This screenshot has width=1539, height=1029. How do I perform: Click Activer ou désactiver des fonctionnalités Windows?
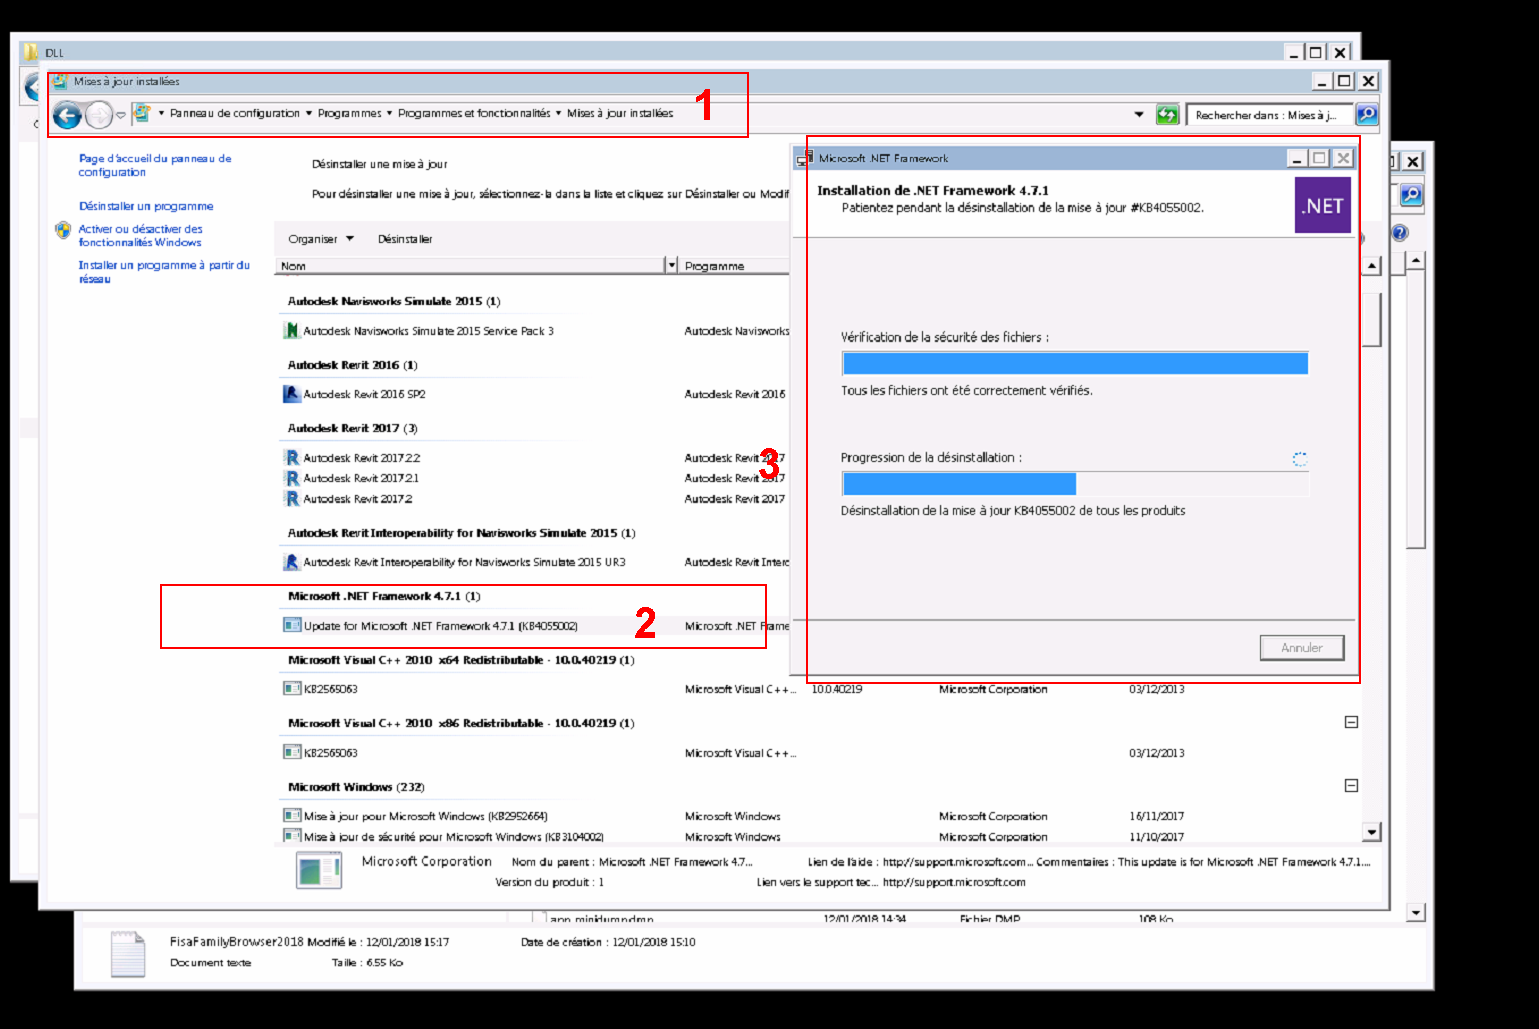[140, 236]
